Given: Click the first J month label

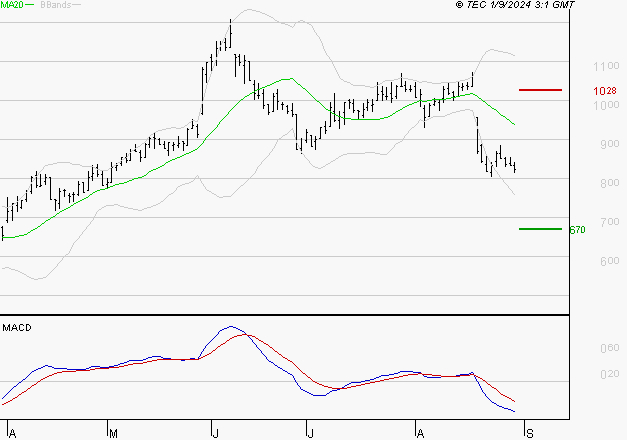Looking at the screenshot, I should (x=216, y=434).
